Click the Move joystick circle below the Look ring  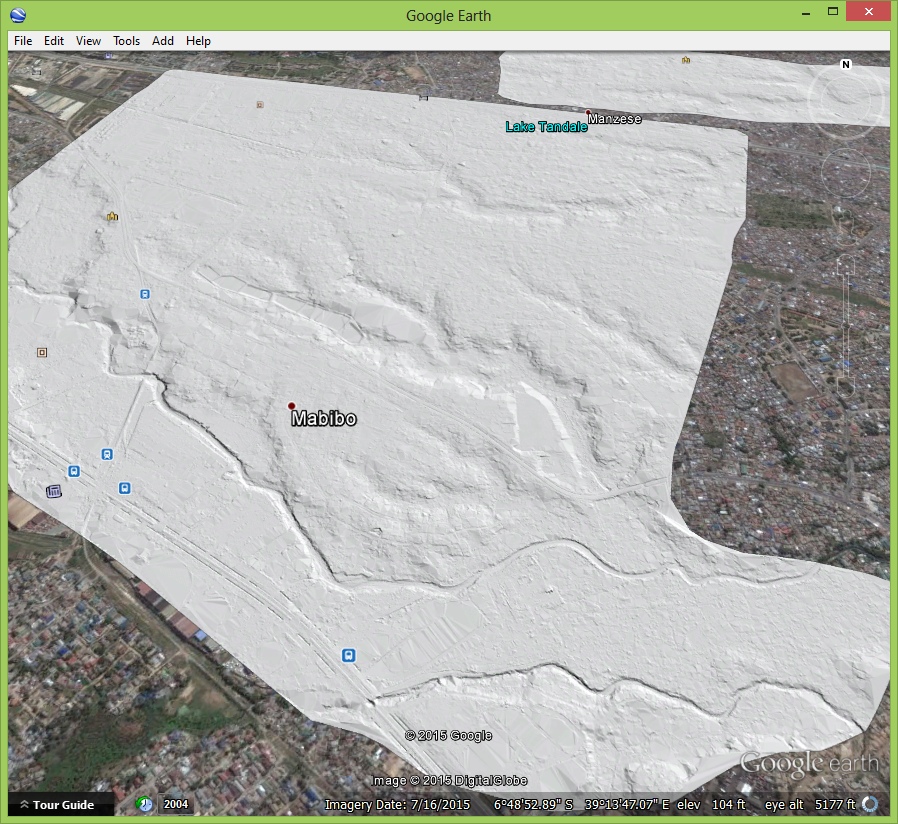coord(846,172)
